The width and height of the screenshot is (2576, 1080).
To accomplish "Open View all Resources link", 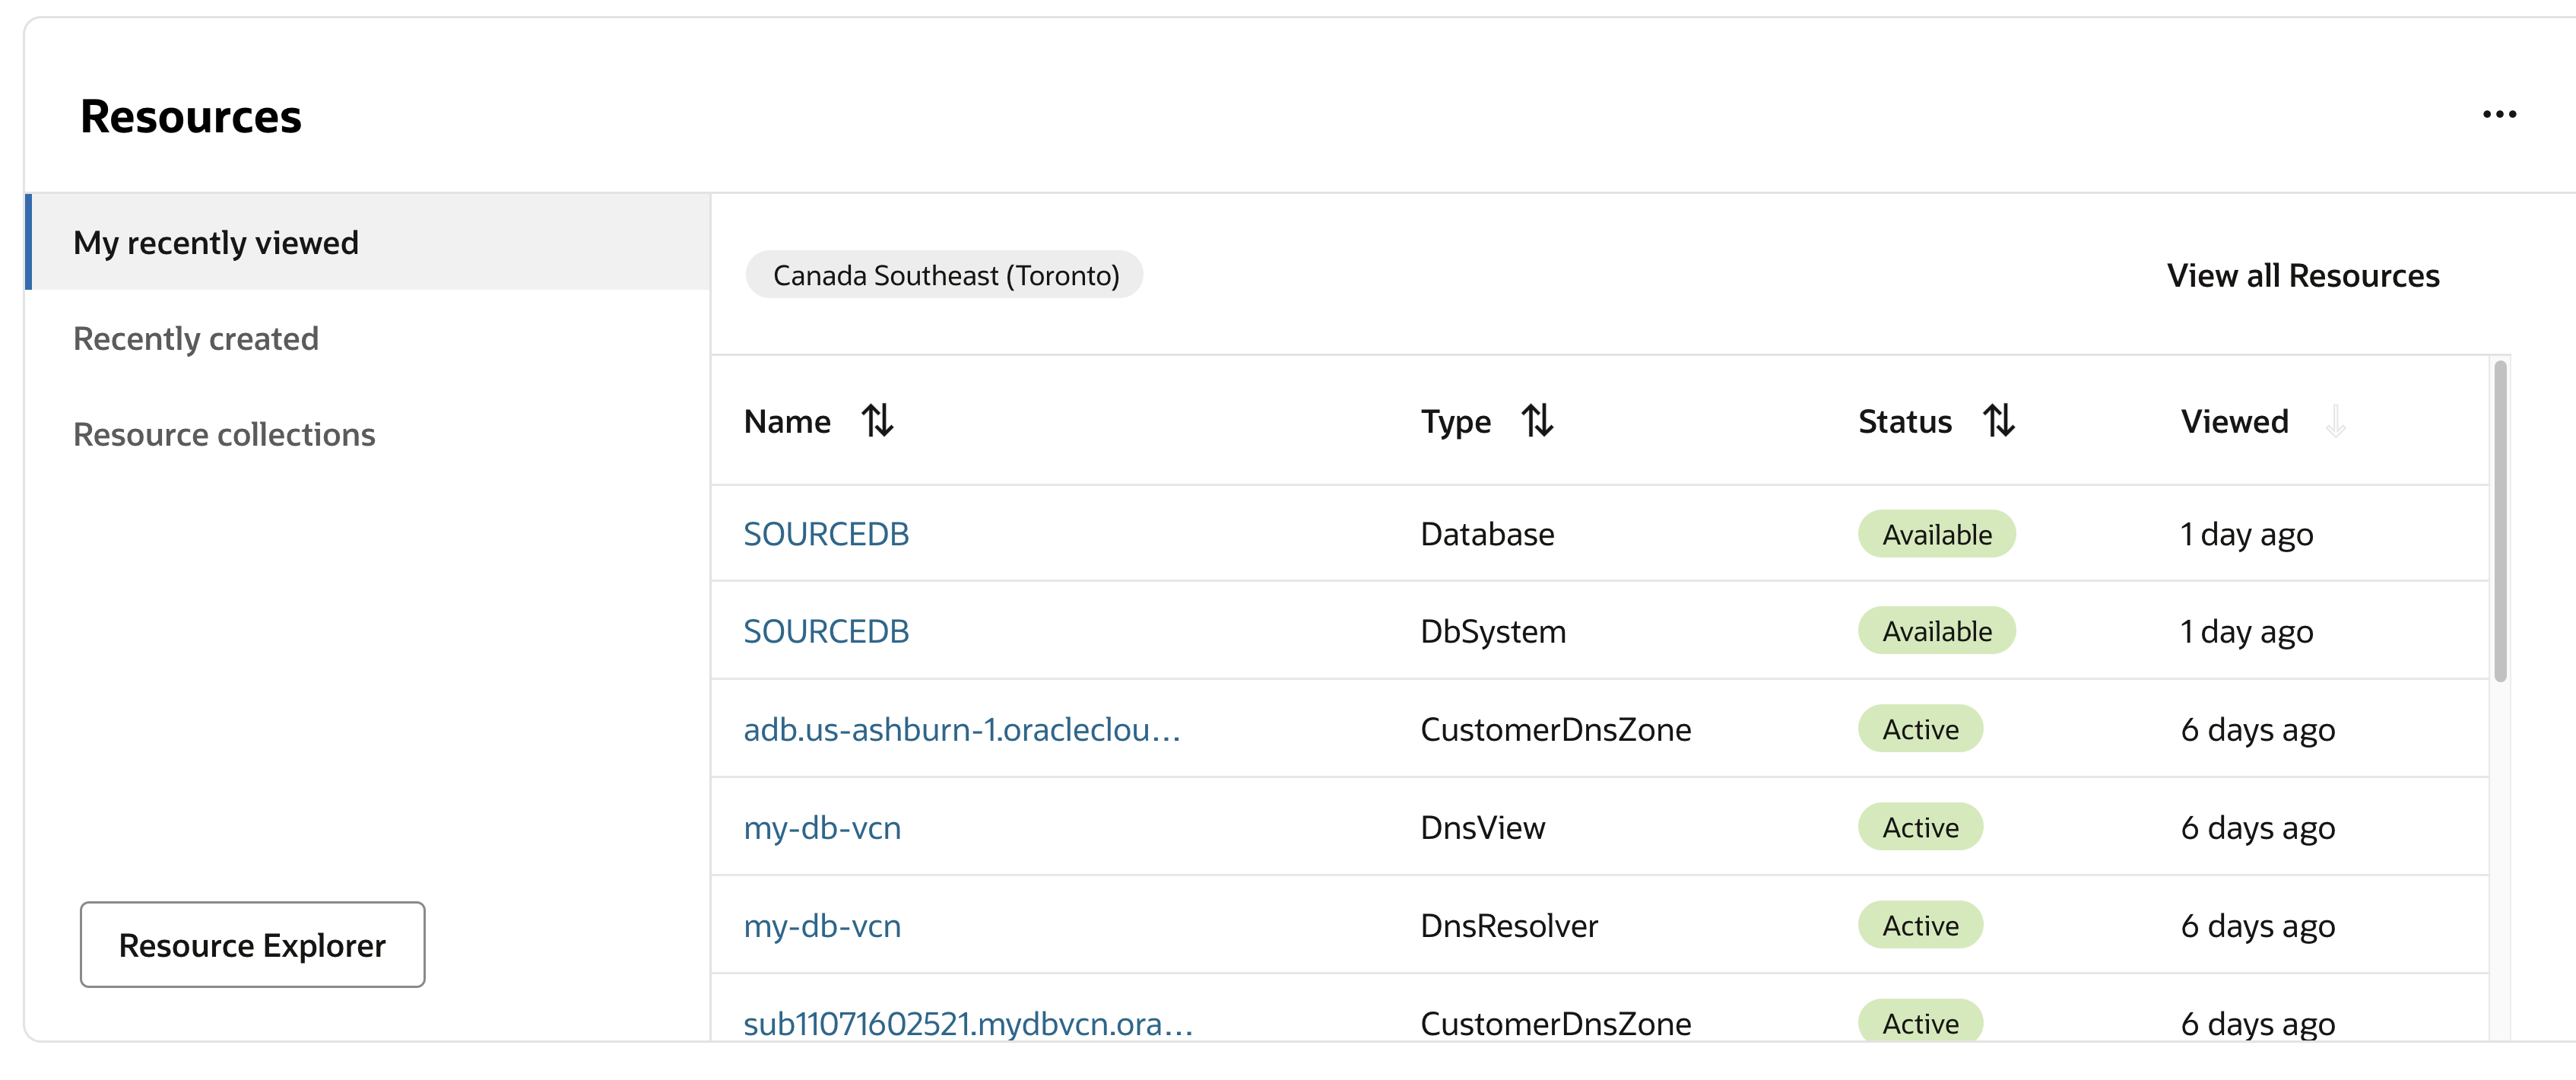I will click(x=2303, y=275).
